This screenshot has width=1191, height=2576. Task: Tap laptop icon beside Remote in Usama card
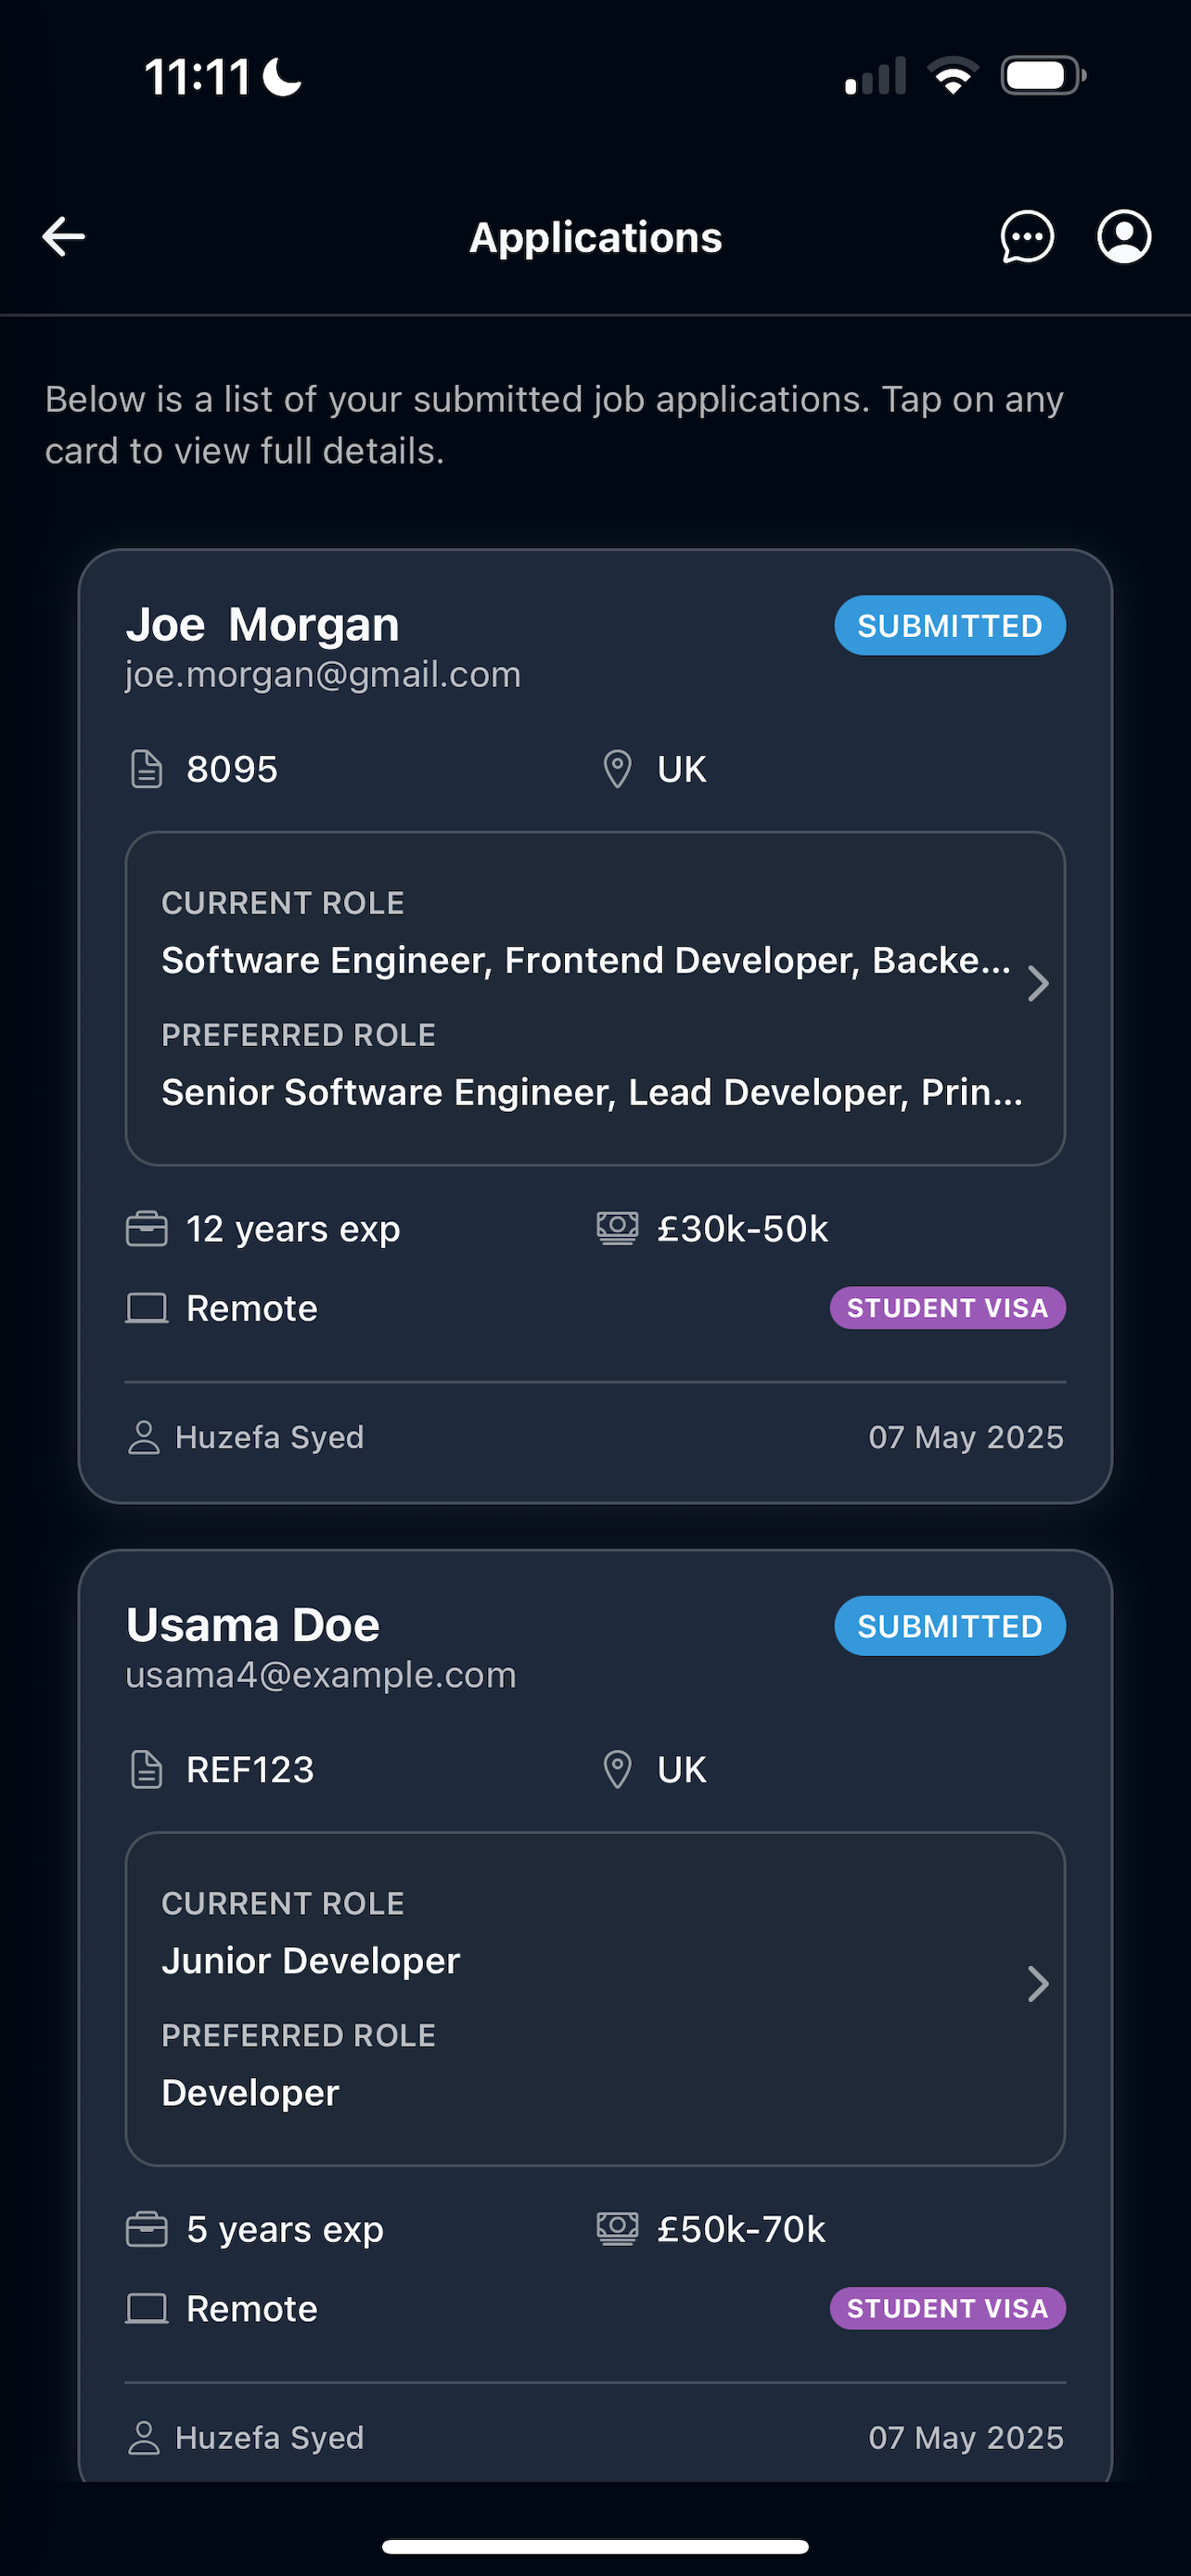(147, 2309)
